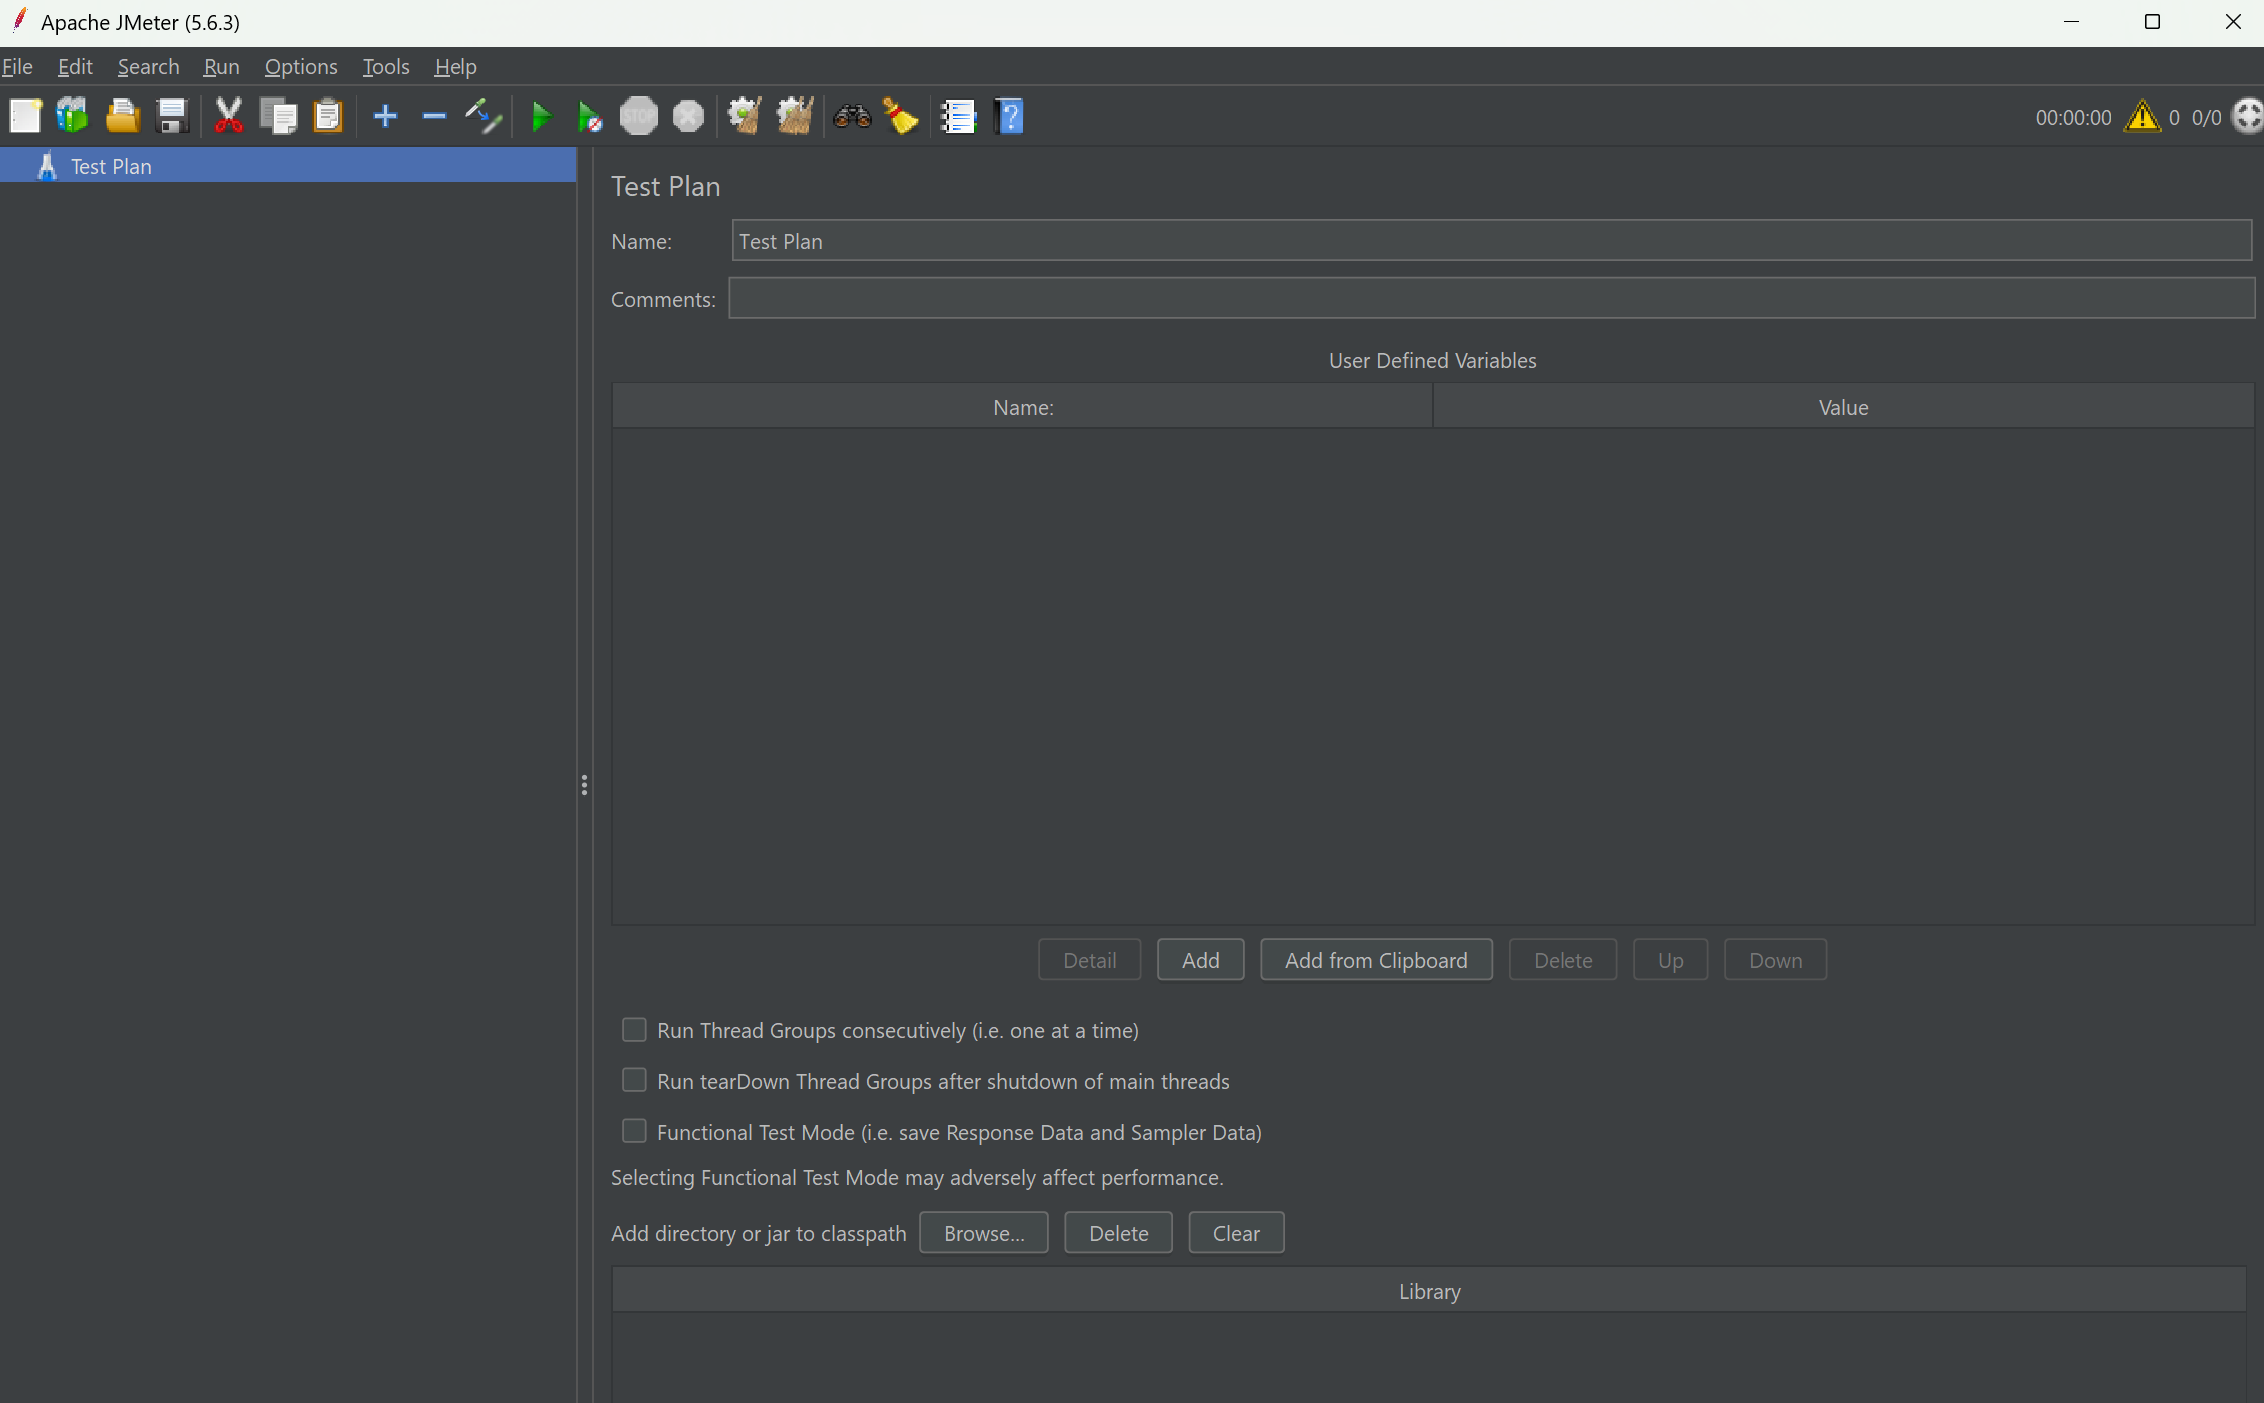Click the New test plan icon
This screenshot has width=2264, height=1403.
coord(26,116)
